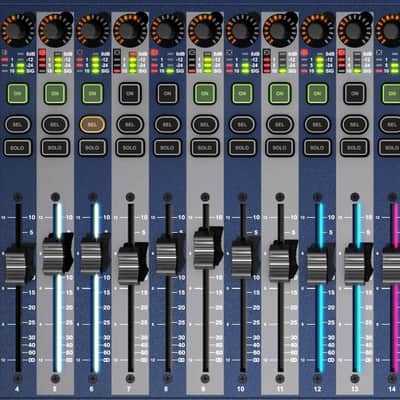400x400 pixels.
Task: Enable channel 13 ON button
Action: pyautogui.click(x=355, y=94)
